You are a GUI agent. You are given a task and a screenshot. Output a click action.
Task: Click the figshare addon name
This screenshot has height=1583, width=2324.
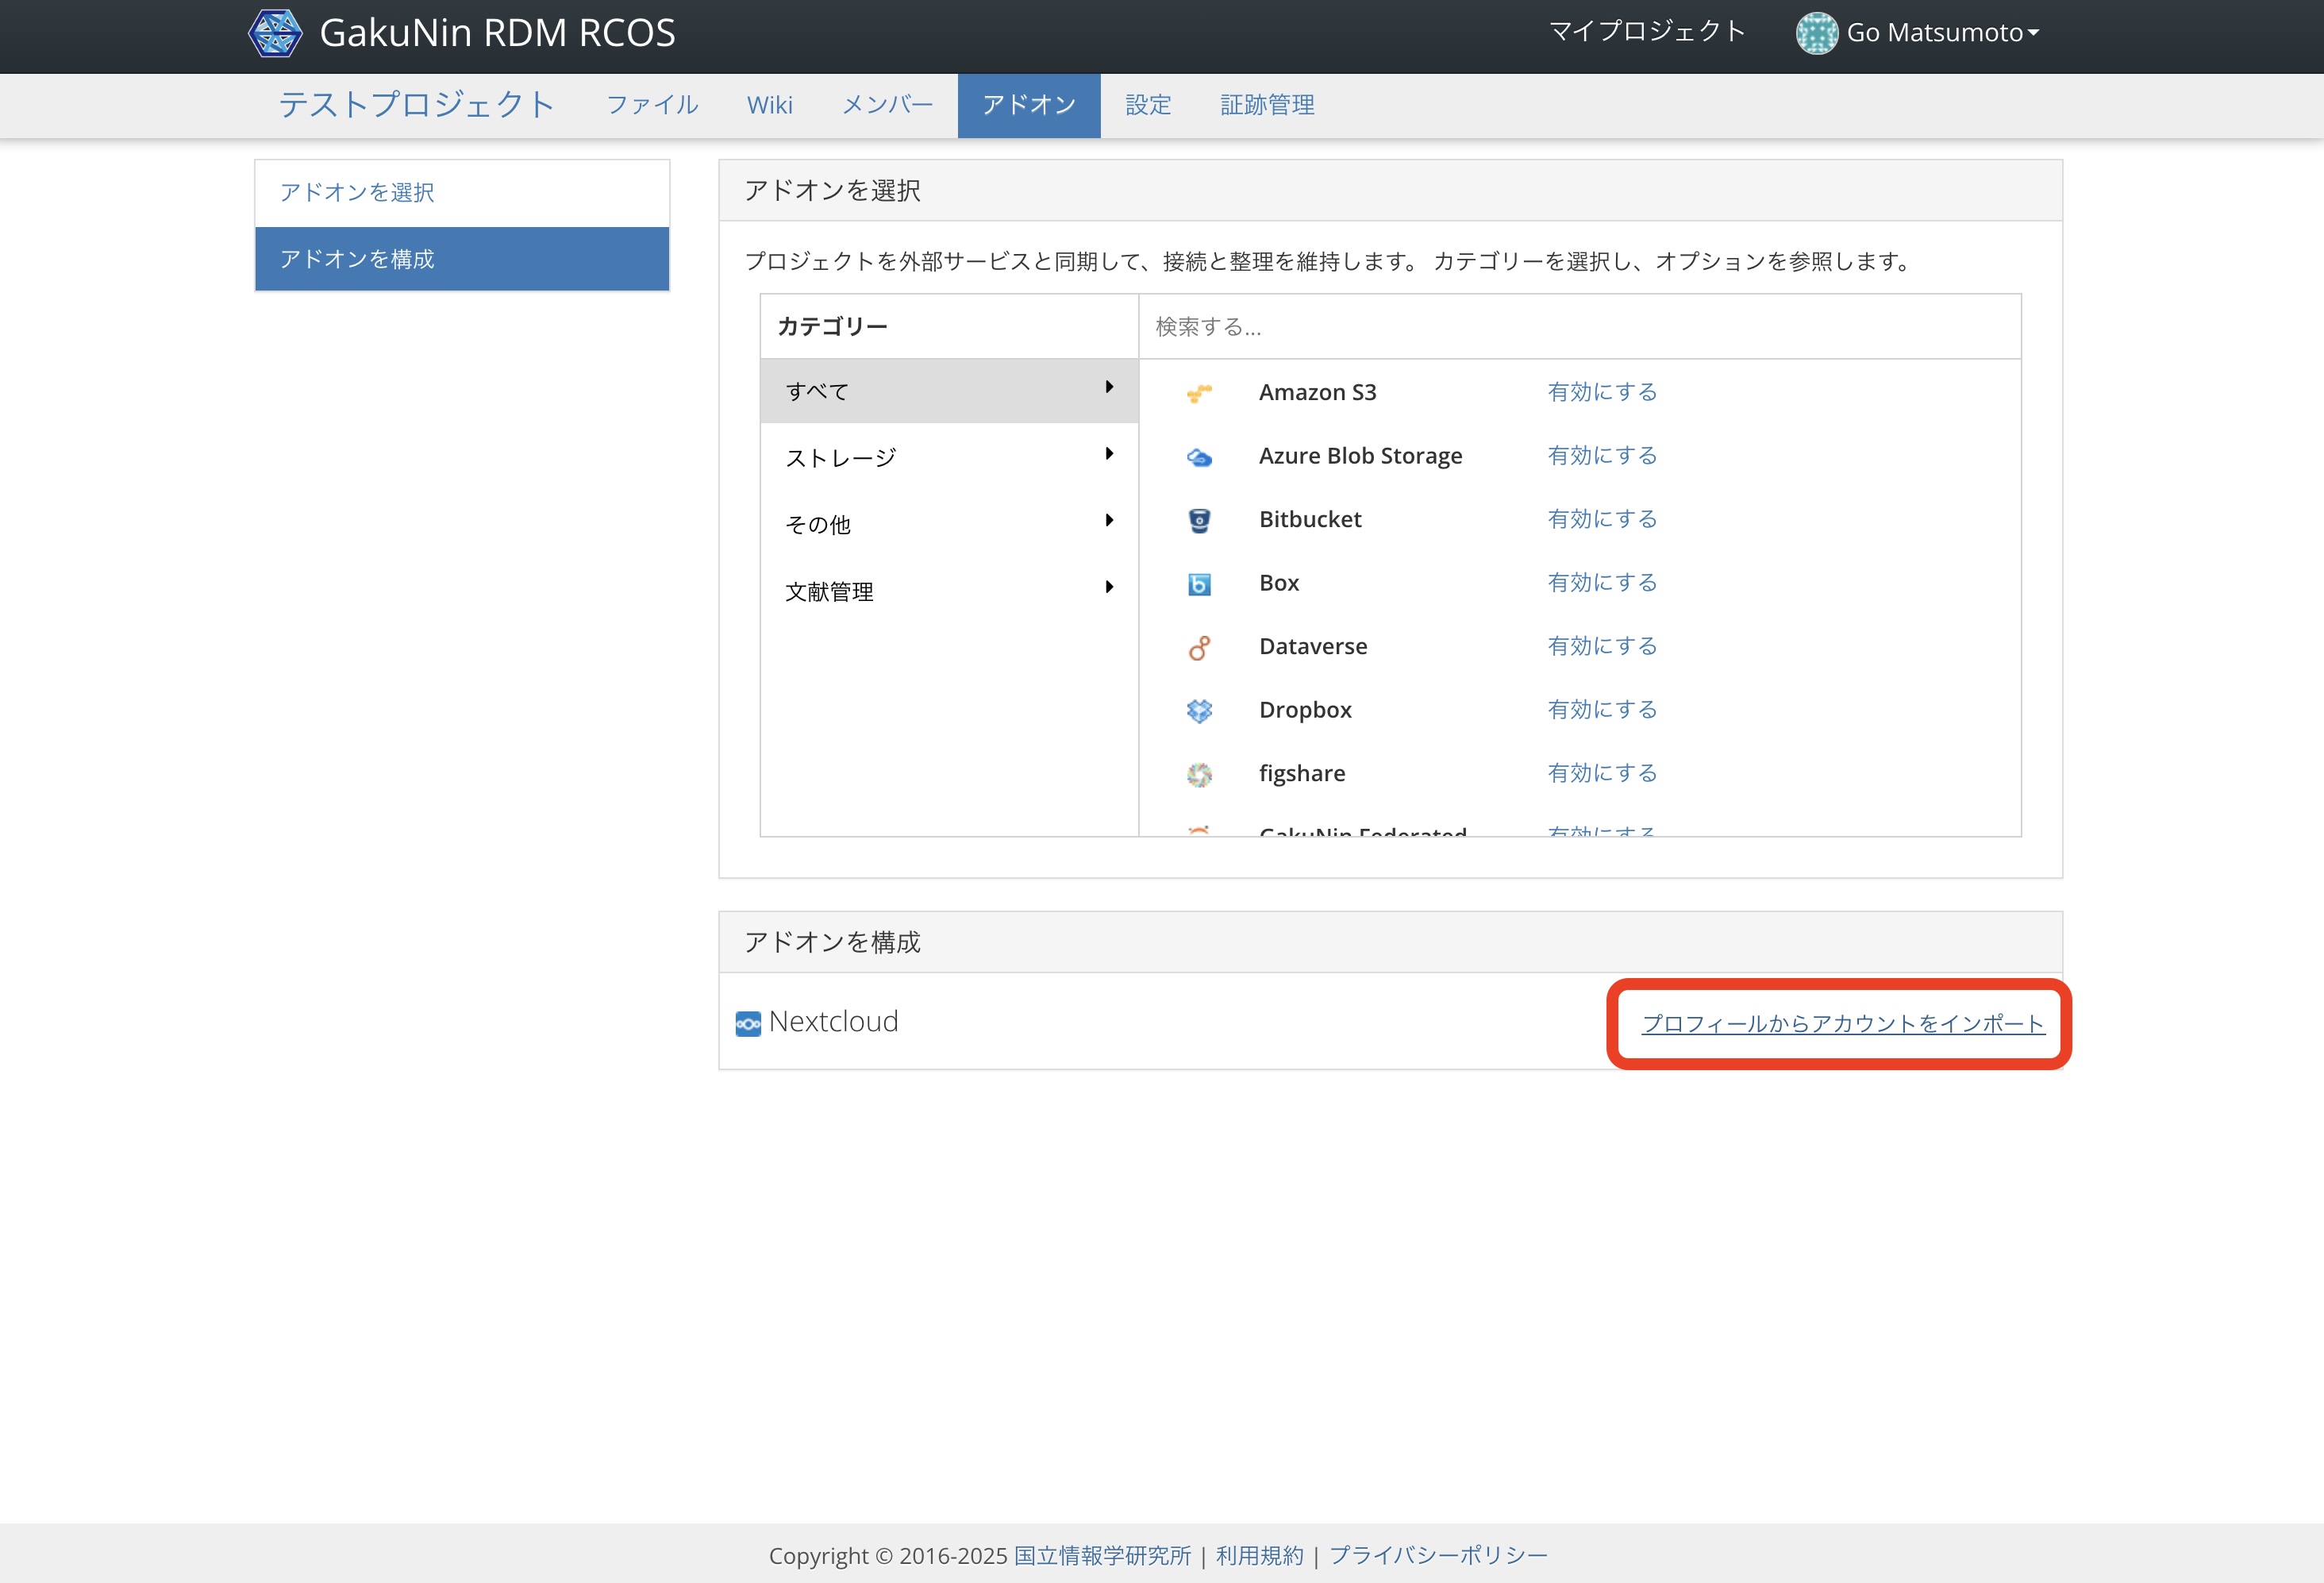click(1302, 774)
